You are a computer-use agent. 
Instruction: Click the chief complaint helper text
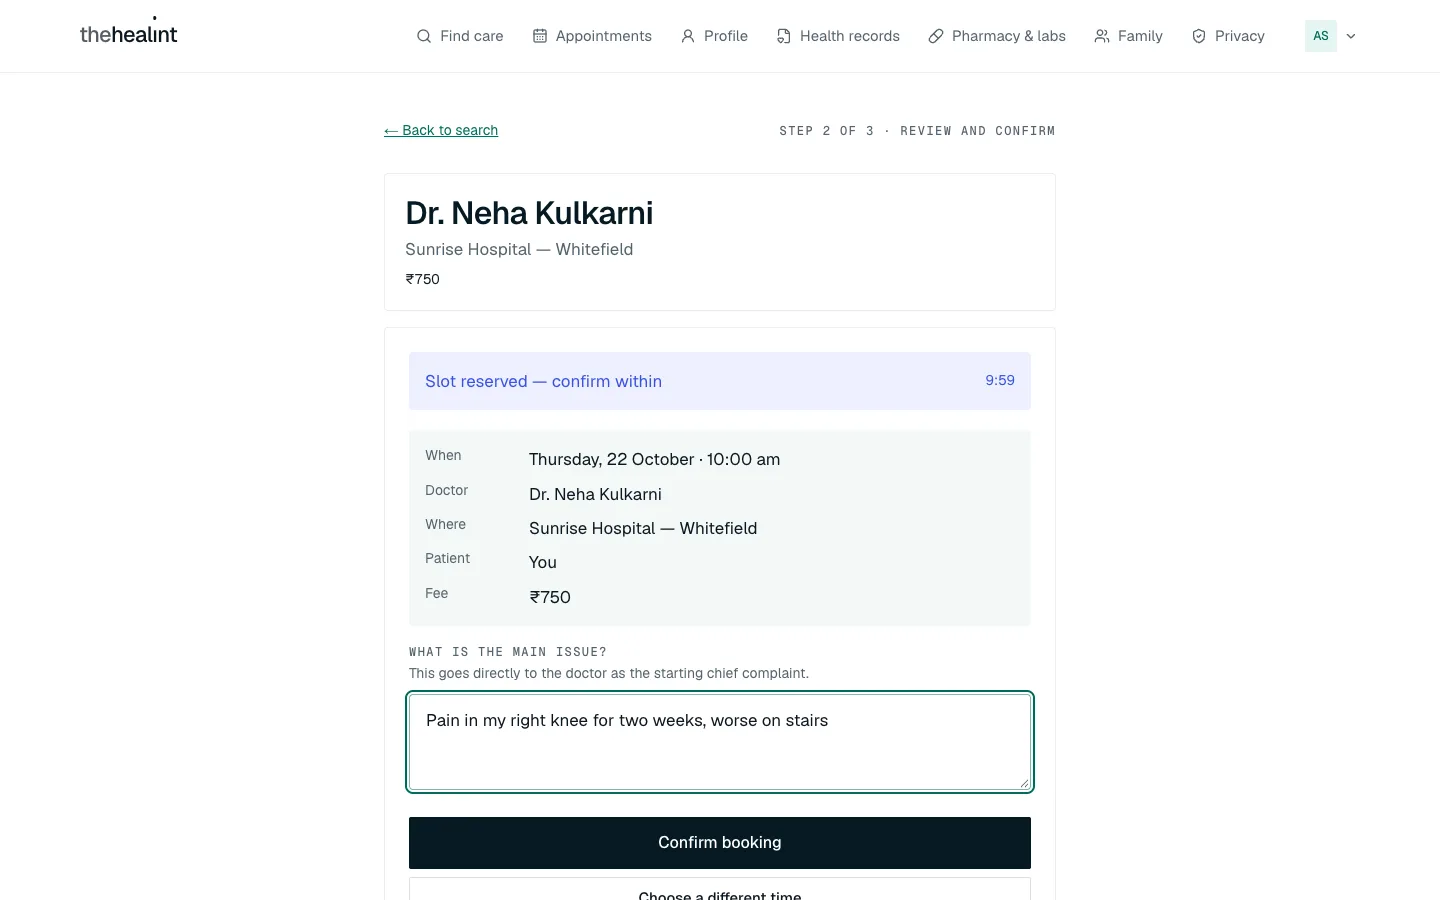click(x=609, y=673)
